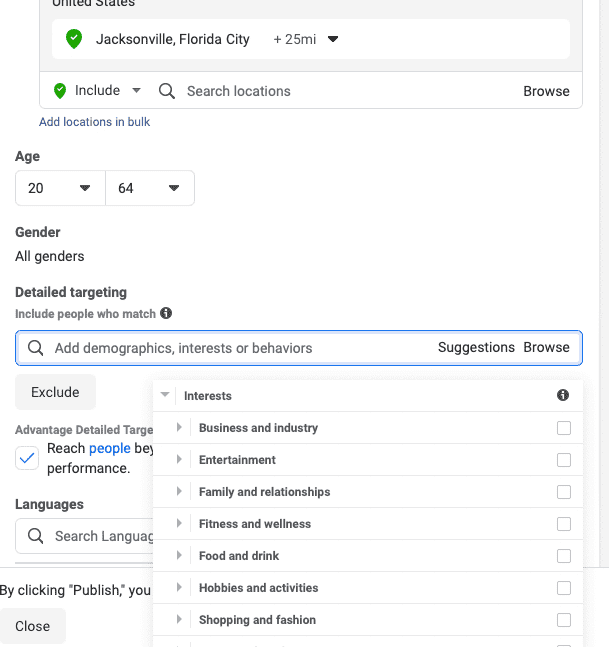Image resolution: width=609 pixels, height=647 pixels.
Task: Check the Fitness and wellness checkbox
Action: click(x=564, y=524)
